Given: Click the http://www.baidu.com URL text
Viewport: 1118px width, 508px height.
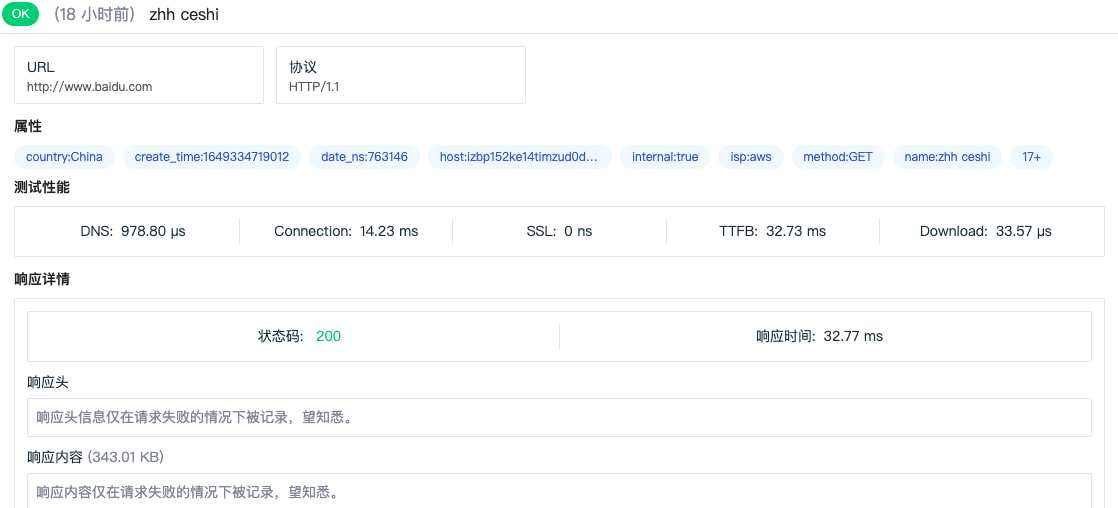Looking at the screenshot, I should 90,87.
